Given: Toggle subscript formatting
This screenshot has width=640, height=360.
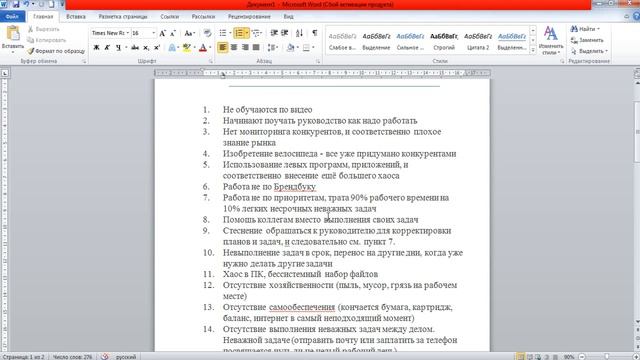Looking at the screenshot, I should [146, 48].
